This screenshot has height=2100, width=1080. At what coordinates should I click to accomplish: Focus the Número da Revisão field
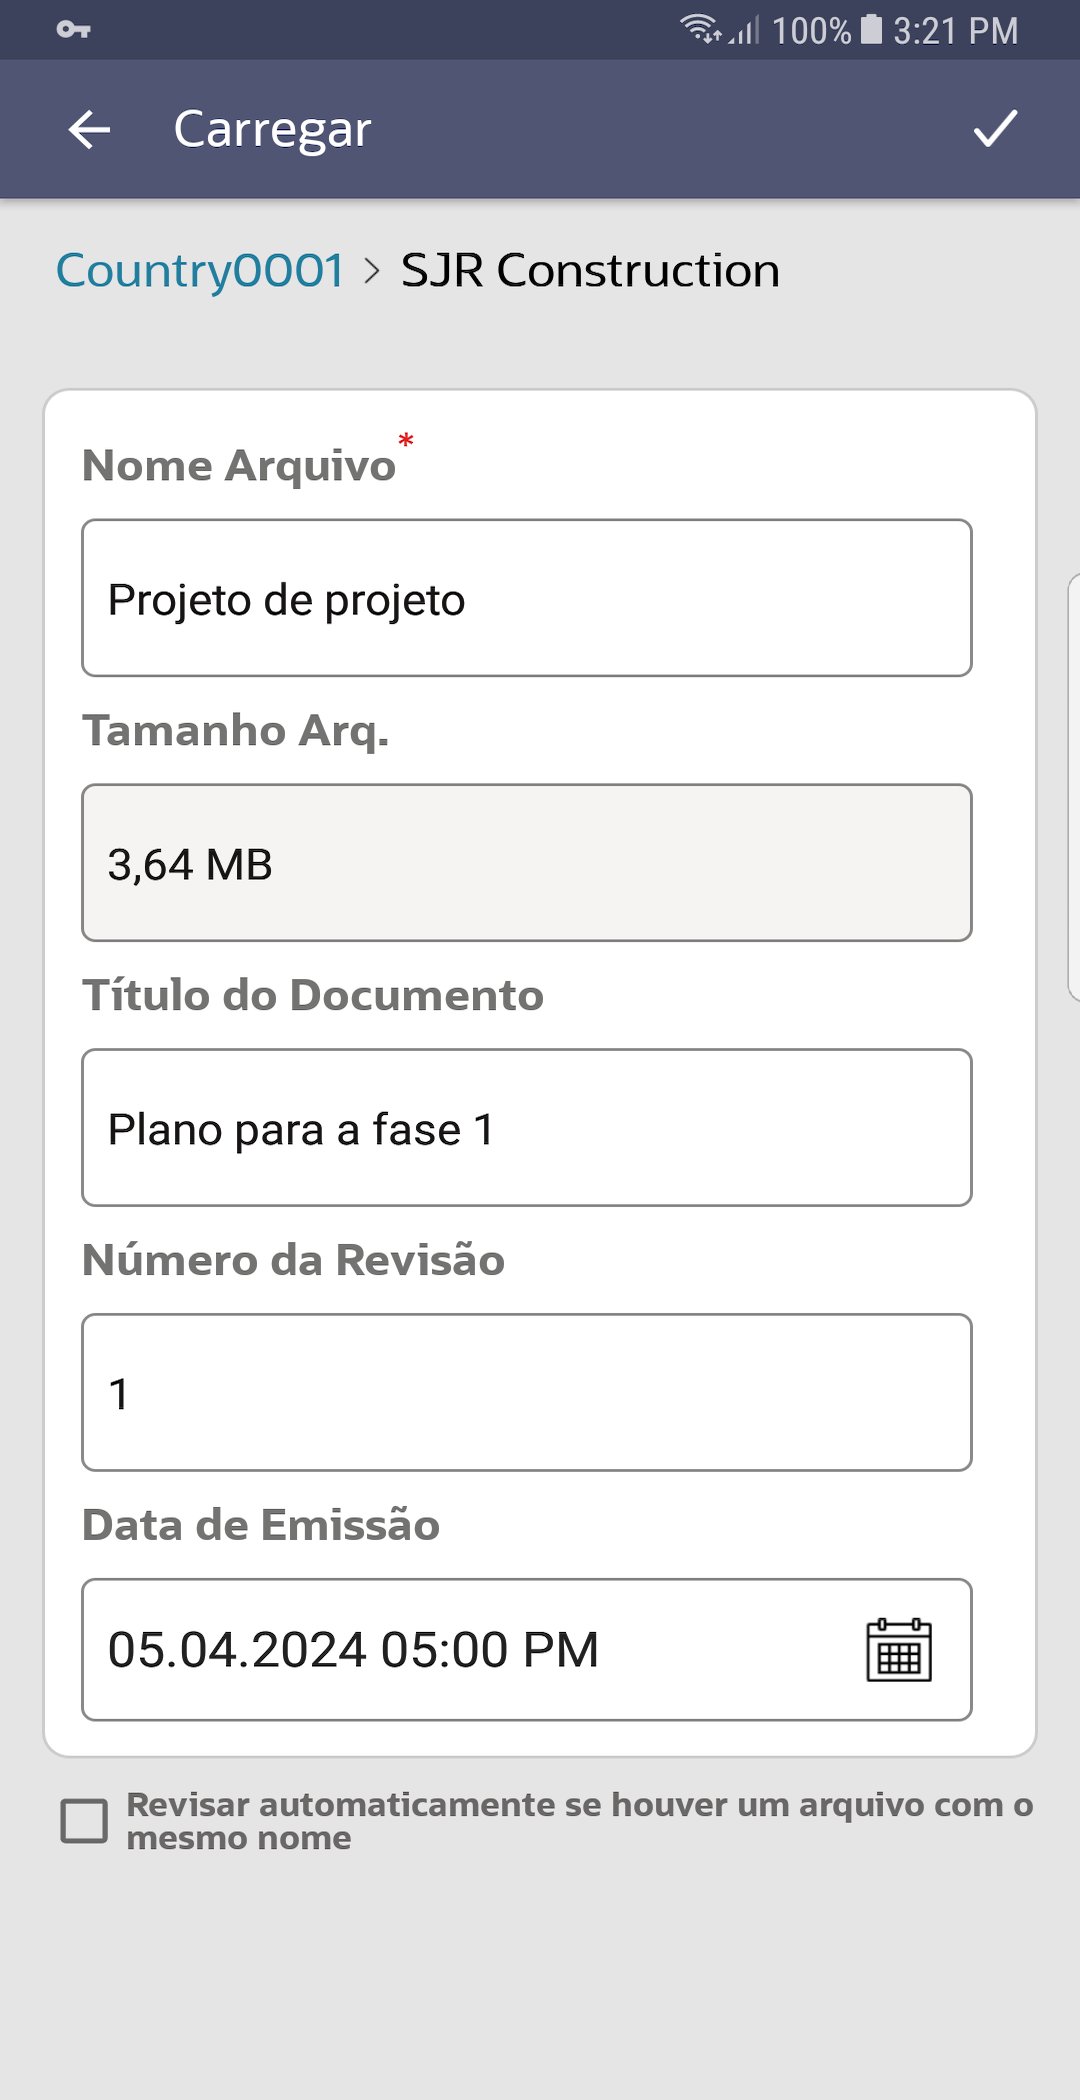coord(526,1393)
